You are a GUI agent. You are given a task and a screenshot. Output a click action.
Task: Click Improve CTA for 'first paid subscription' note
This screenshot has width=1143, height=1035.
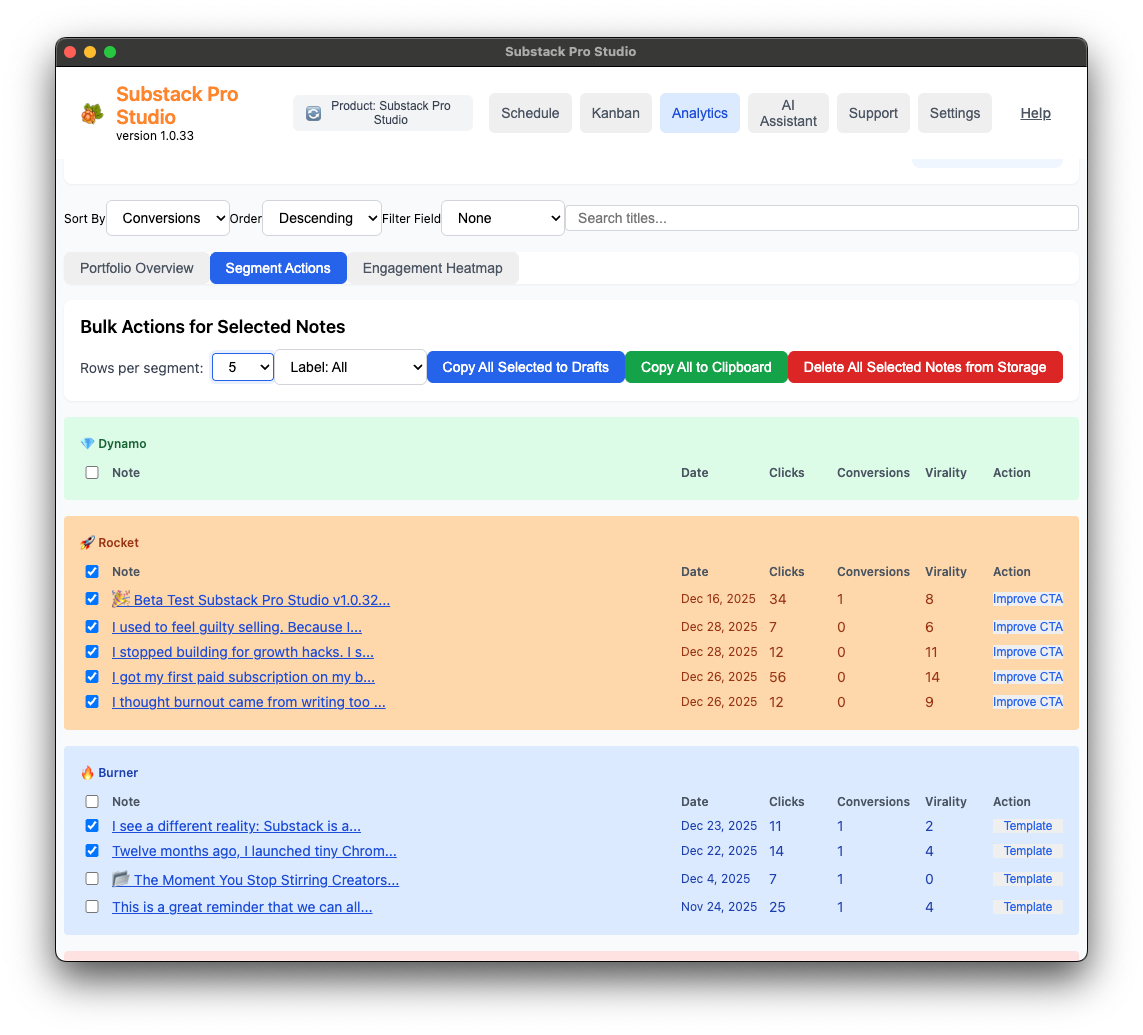coord(1027,676)
